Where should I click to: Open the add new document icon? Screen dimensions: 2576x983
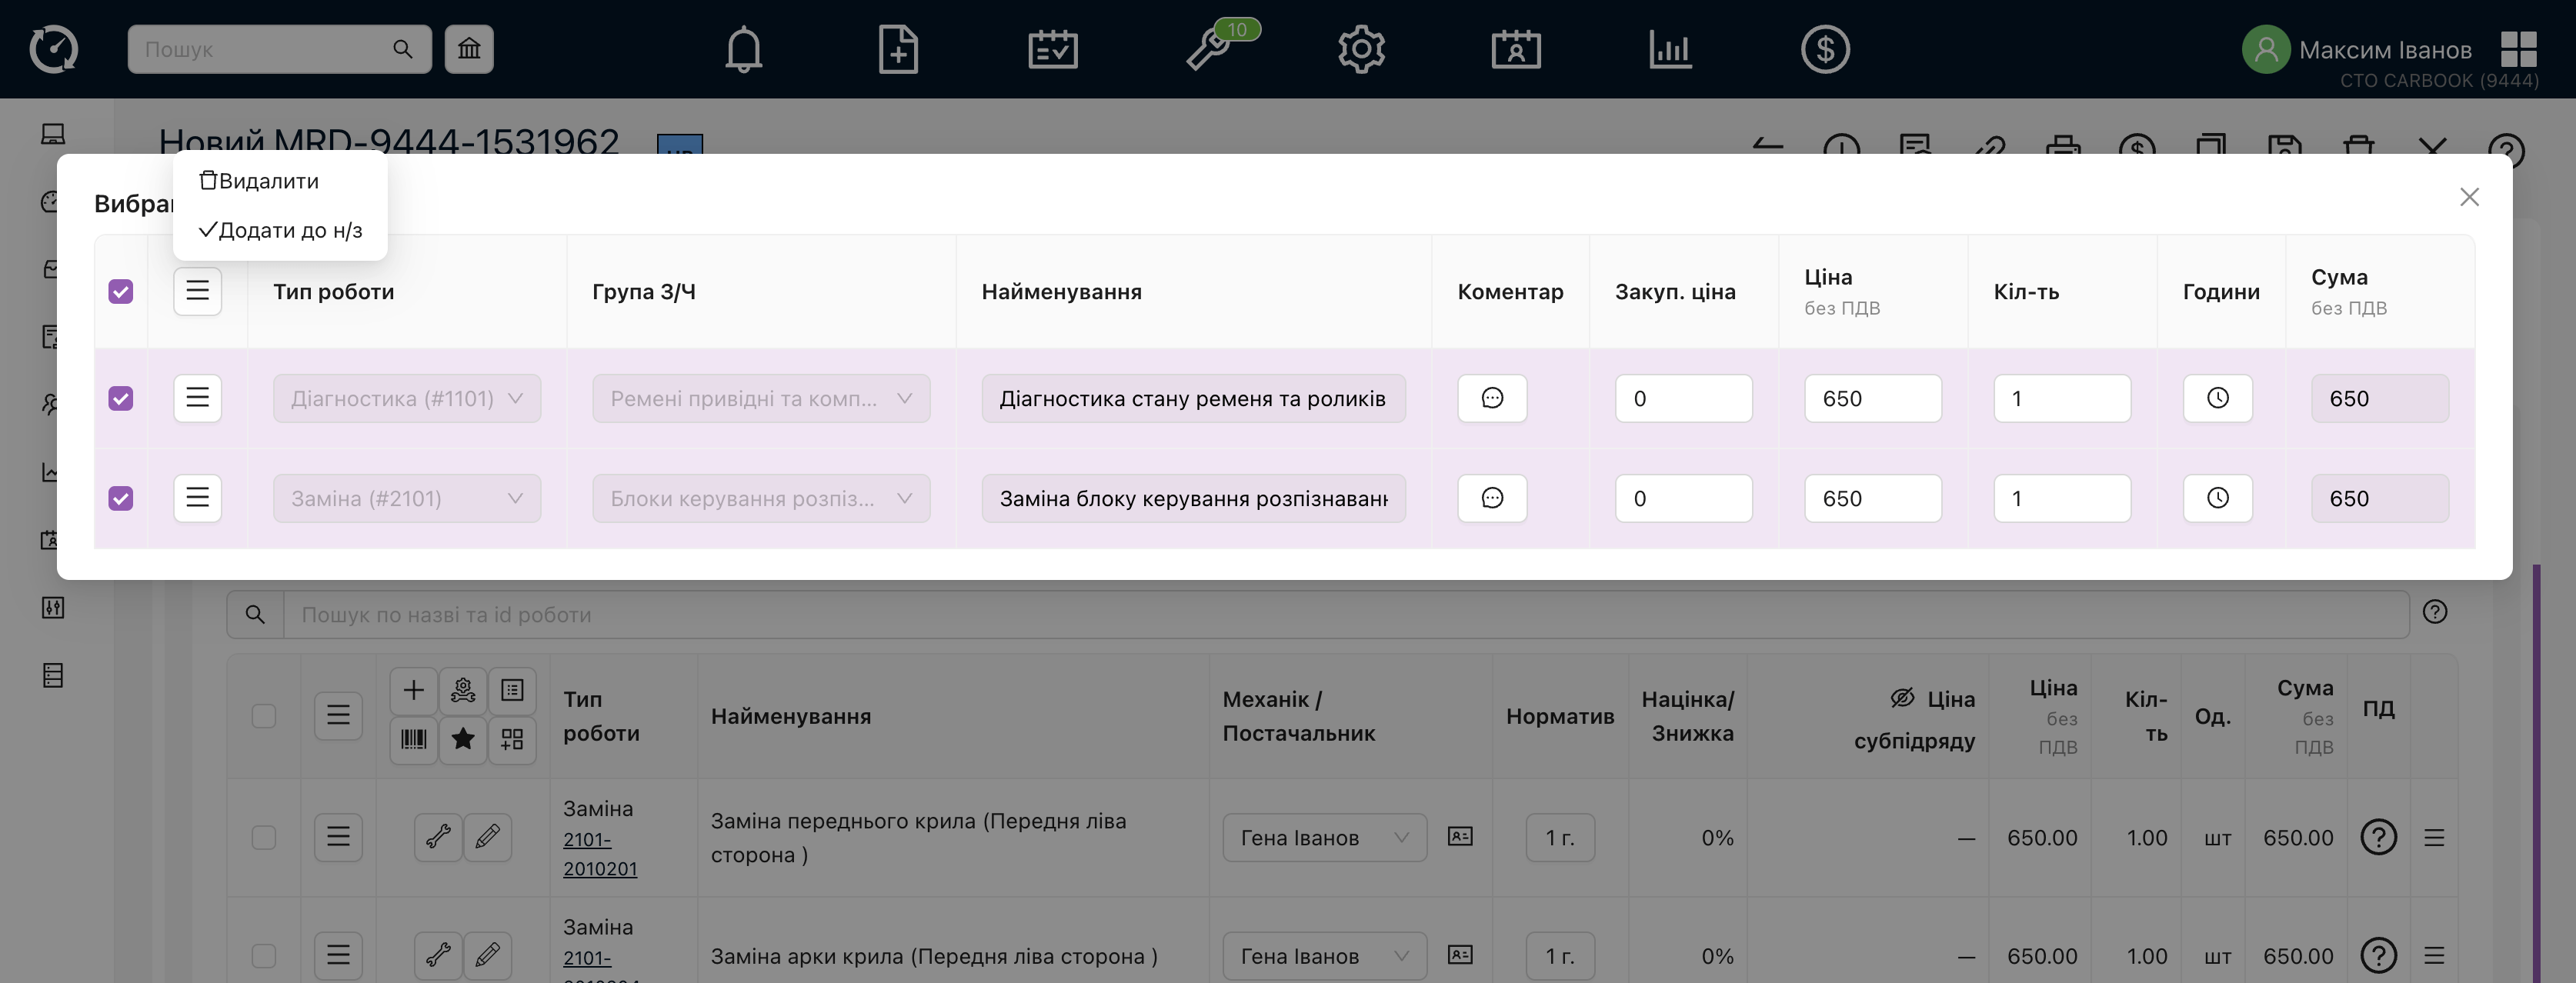[x=897, y=49]
